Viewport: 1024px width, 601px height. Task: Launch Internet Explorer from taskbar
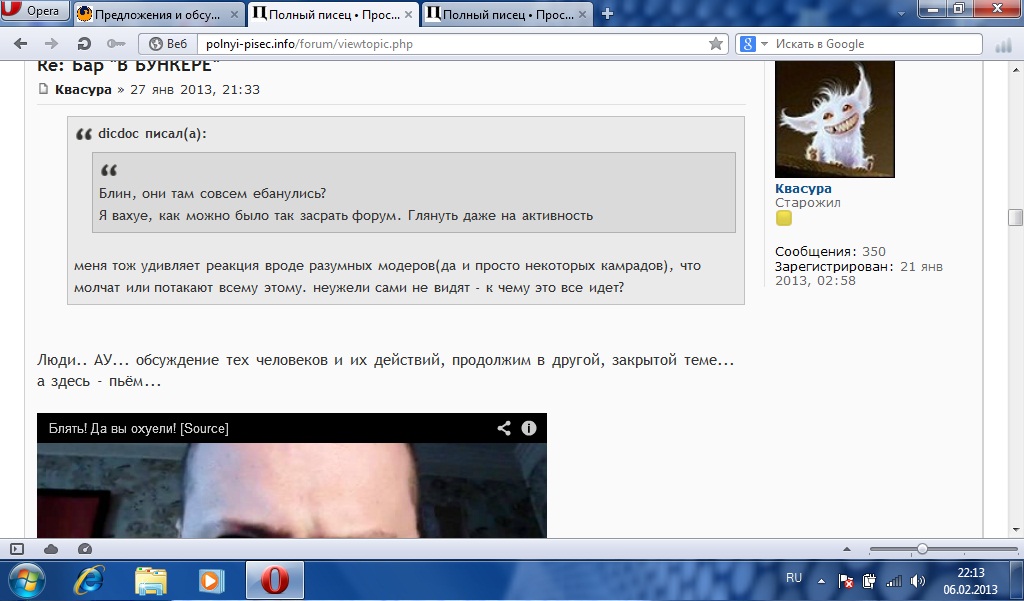[89, 580]
